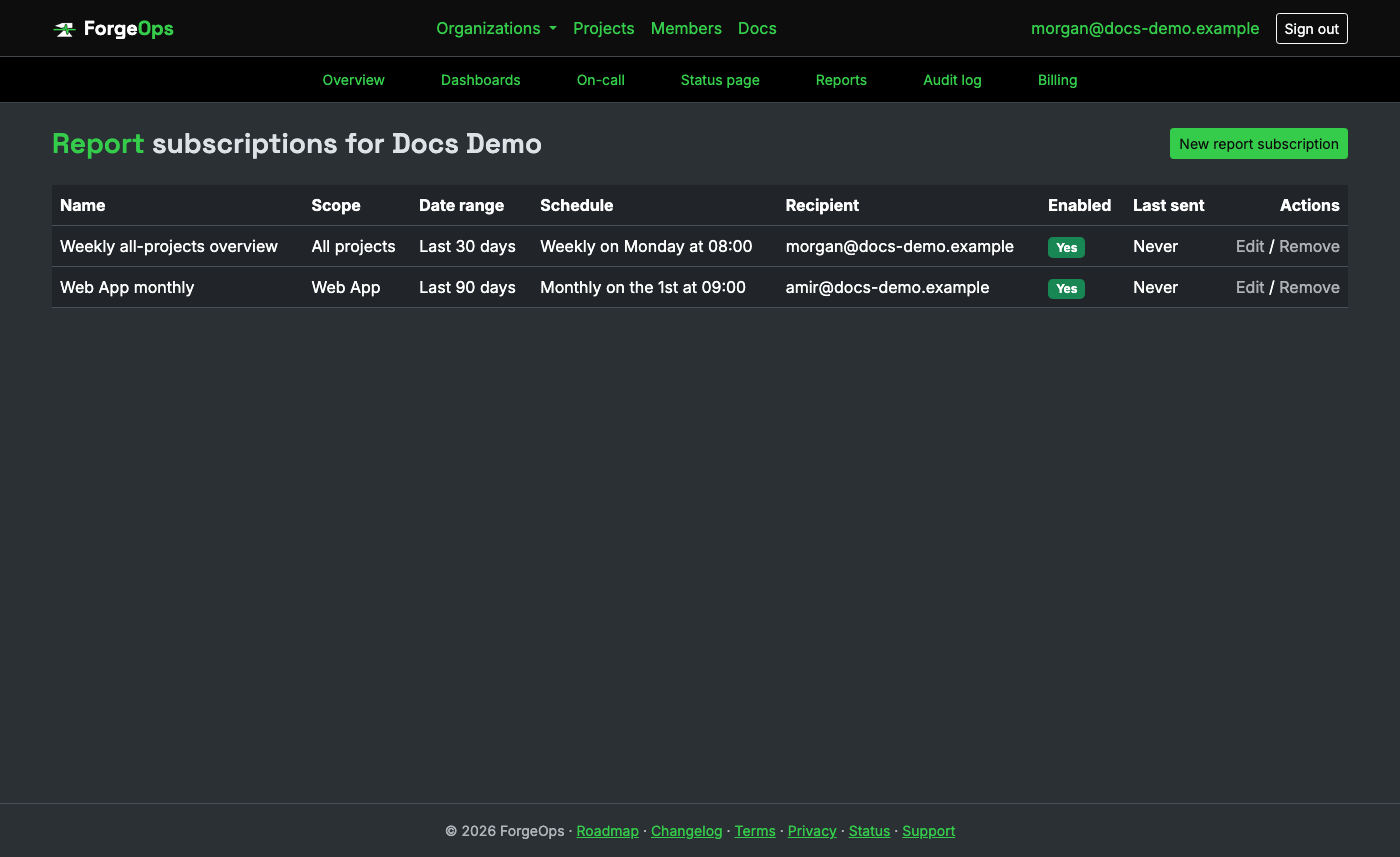The width and height of the screenshot is (1400, 857).
Task: Remove the Web App monthly subscription
Action: coord(1309,287)
